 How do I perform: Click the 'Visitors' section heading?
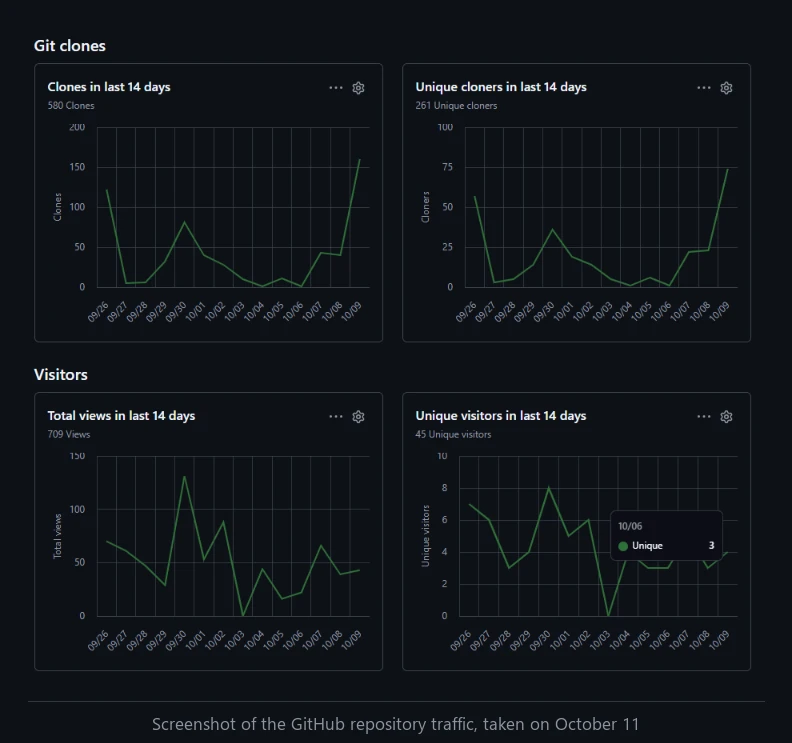61,375
